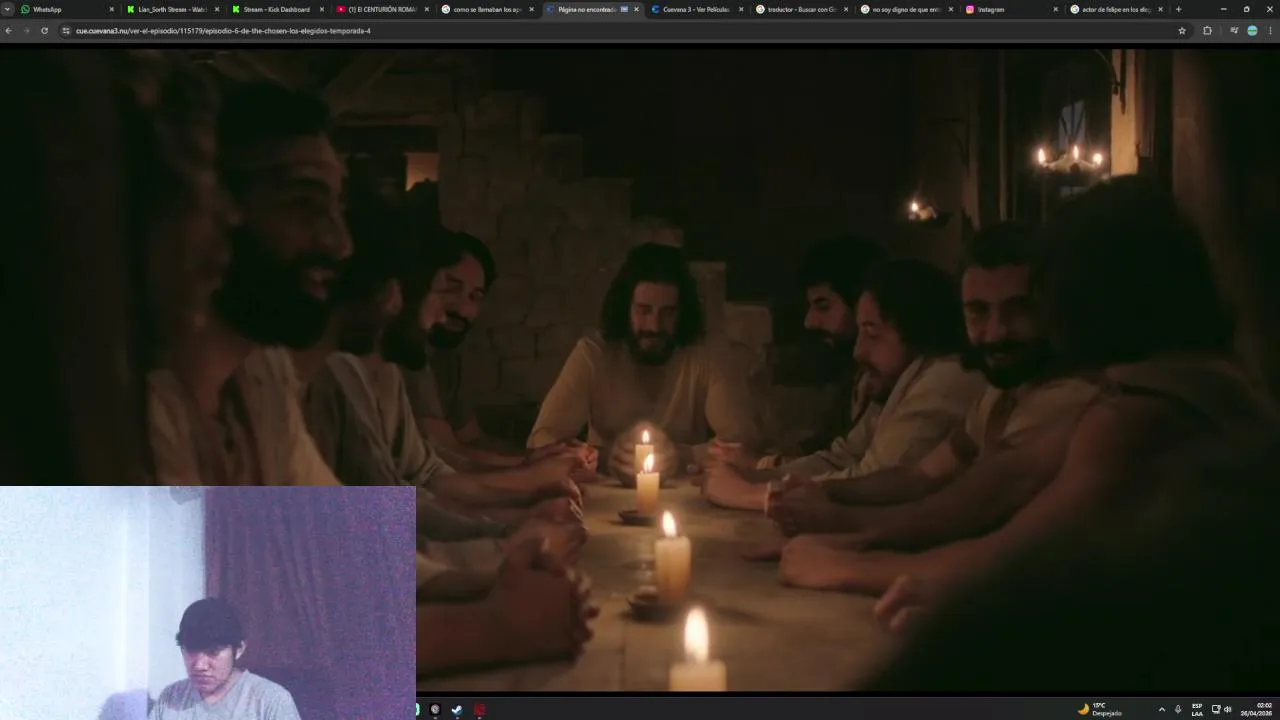View site information icon in address bar
This screenshot has width=1280, height=720.
(66, 31)
